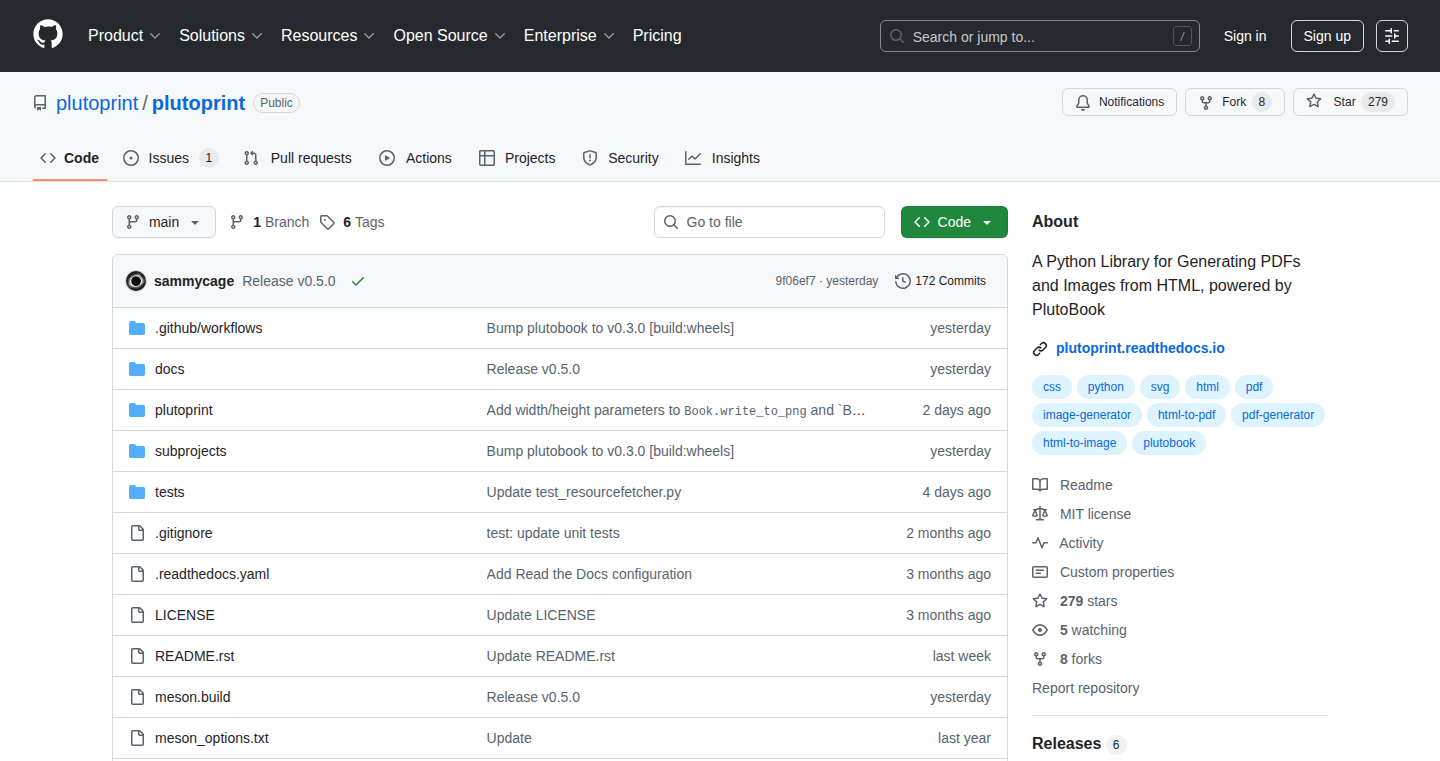The height and width of the screenshot is (761, 1440).
Task: Click the html-to-pdf topic tag
Action: point(1187,415)
